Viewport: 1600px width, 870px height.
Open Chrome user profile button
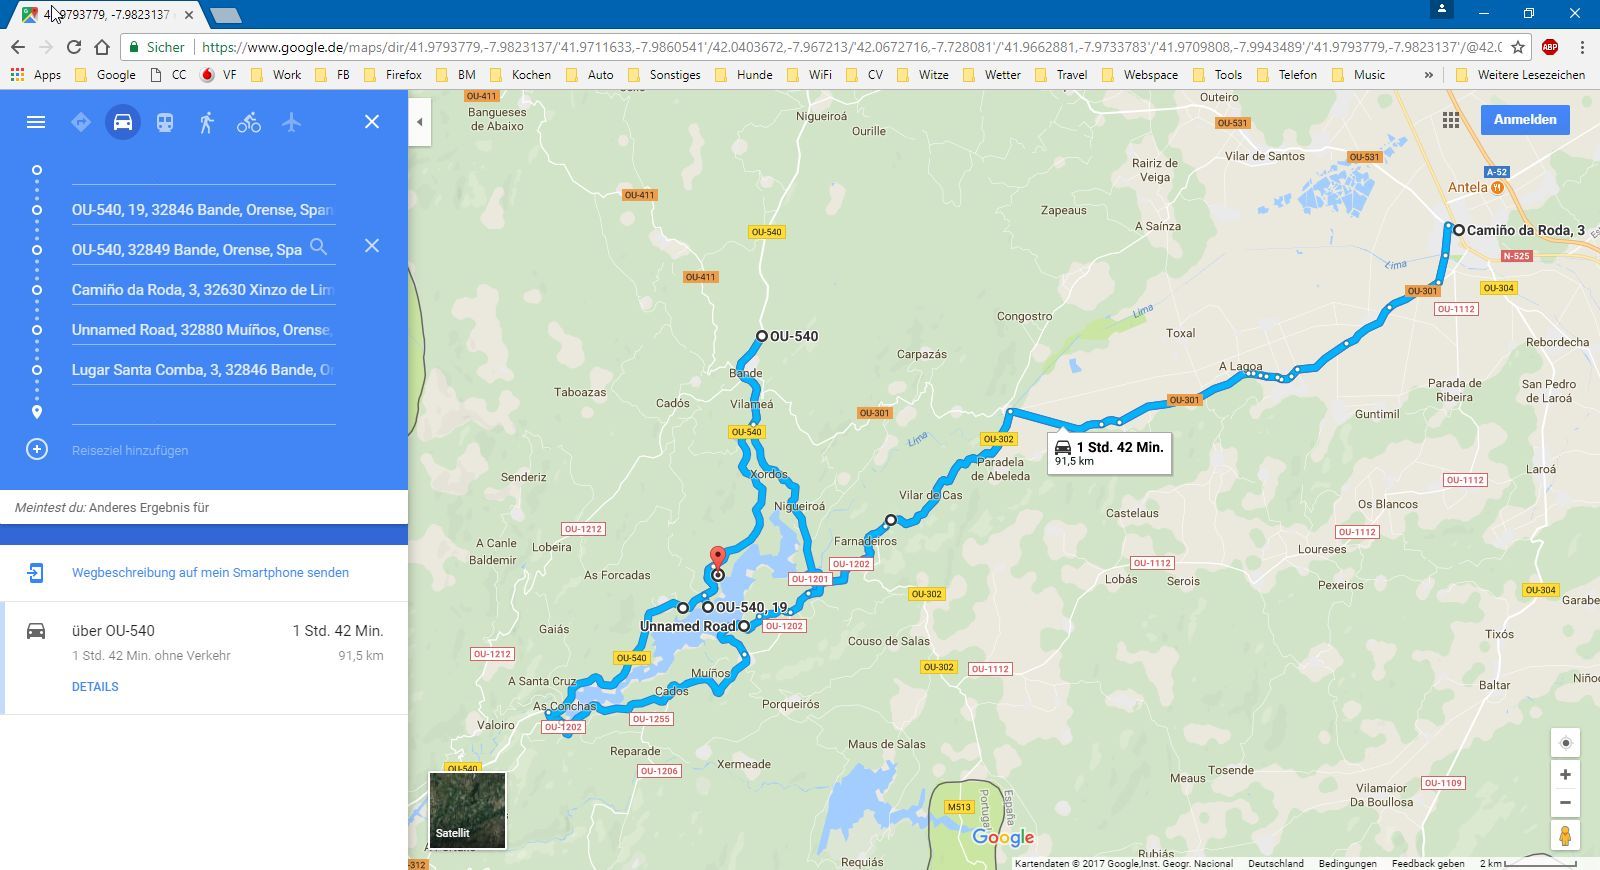pos(1442,9)
